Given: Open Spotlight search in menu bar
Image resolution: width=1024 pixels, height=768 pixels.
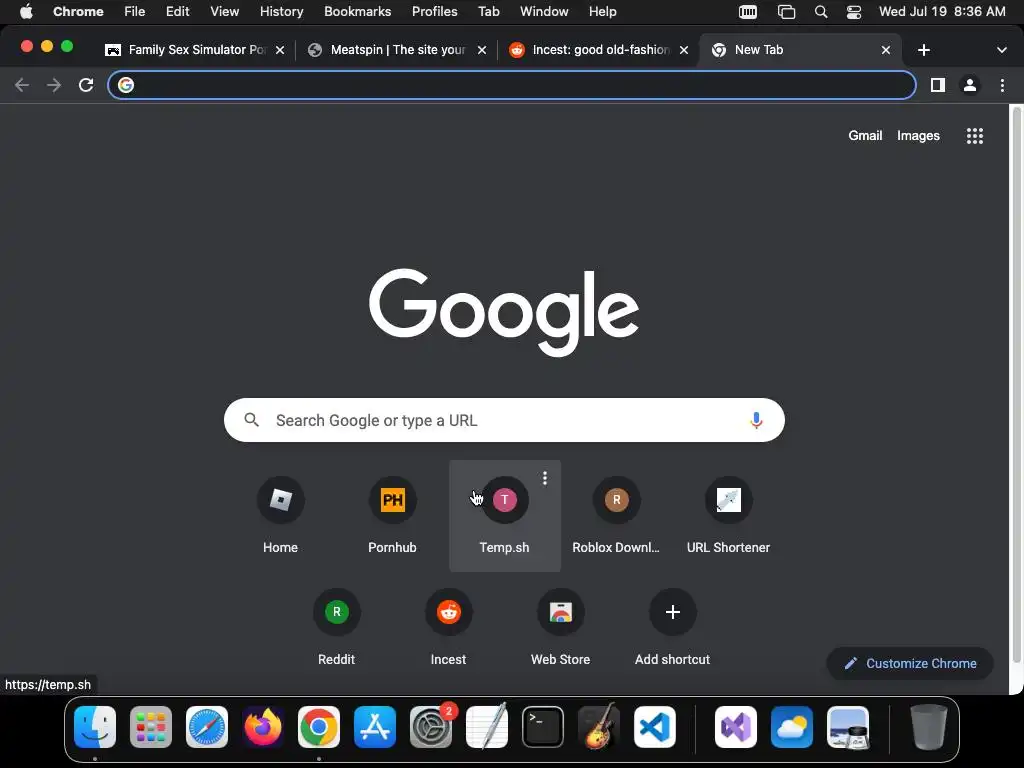Looking at the screenshot, I should pos(821,12).
